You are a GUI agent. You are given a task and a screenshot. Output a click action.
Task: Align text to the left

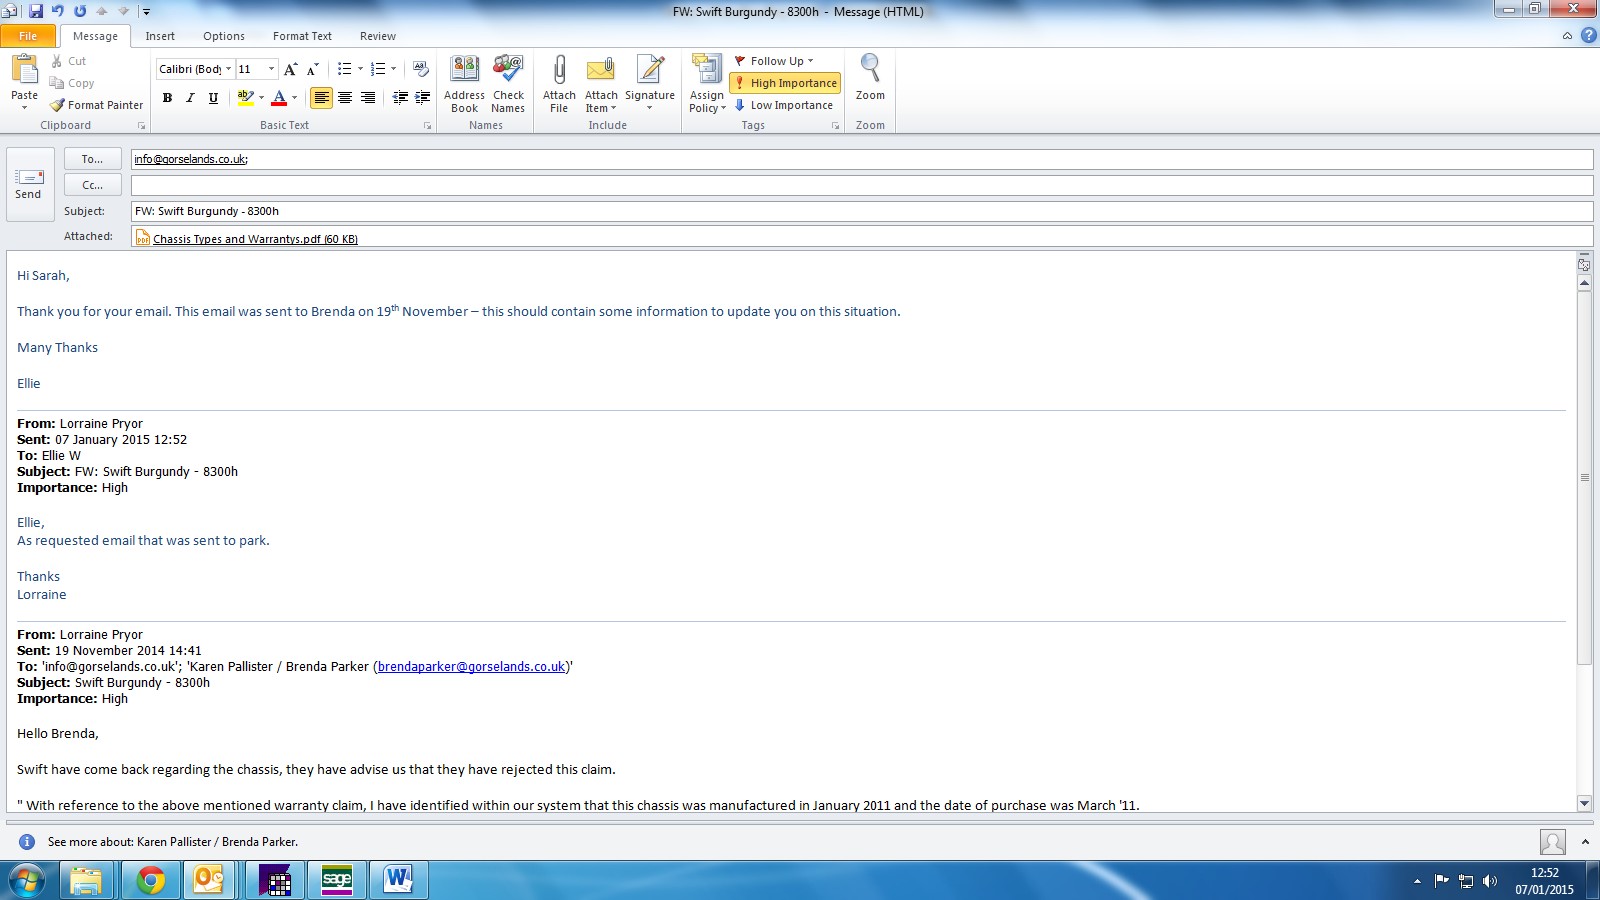tap(321, 98)
